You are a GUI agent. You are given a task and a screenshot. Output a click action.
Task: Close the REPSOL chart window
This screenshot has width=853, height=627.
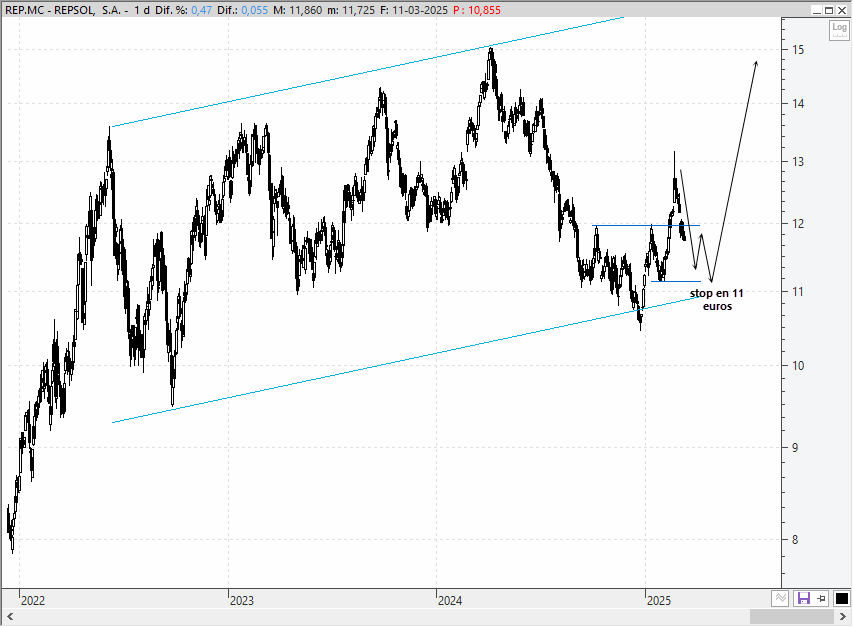pos(842,10)
